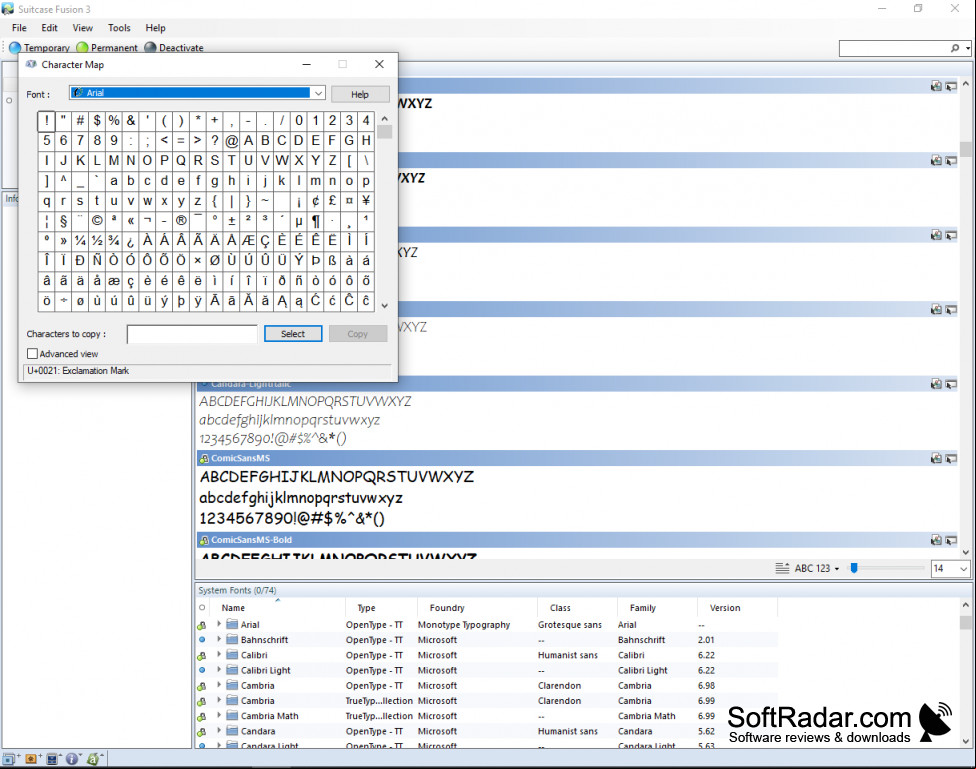Viewport: 976px width, 769px height.
Task: Click the Calibri Light folder icon
Action: pyautogui.click(x=232, y=670)
